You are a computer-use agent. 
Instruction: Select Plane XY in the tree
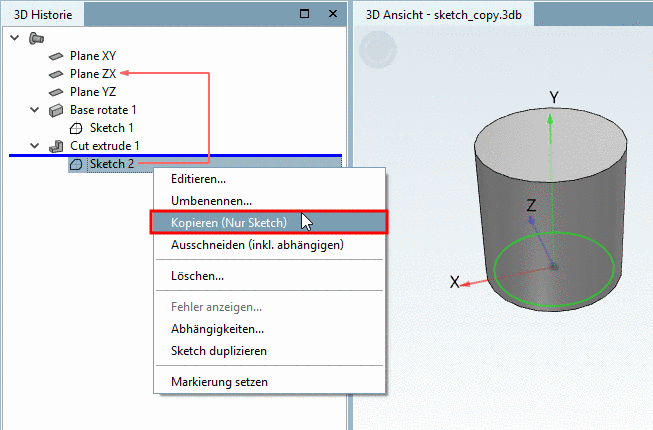tap(93, 56)
